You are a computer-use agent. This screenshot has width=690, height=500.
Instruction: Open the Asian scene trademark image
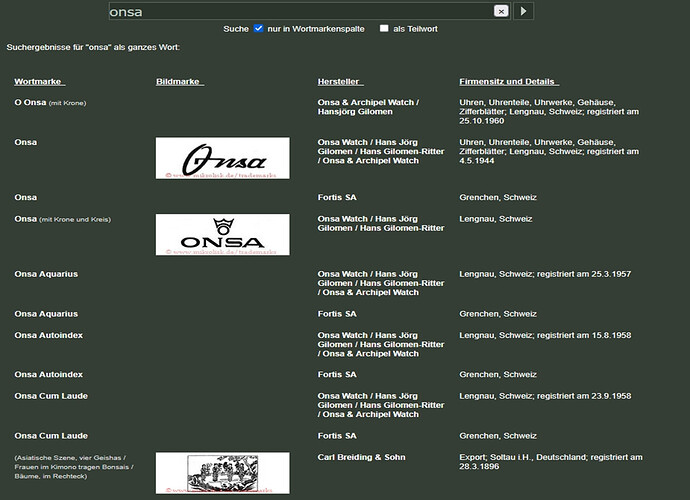click(x=223, y=473)
